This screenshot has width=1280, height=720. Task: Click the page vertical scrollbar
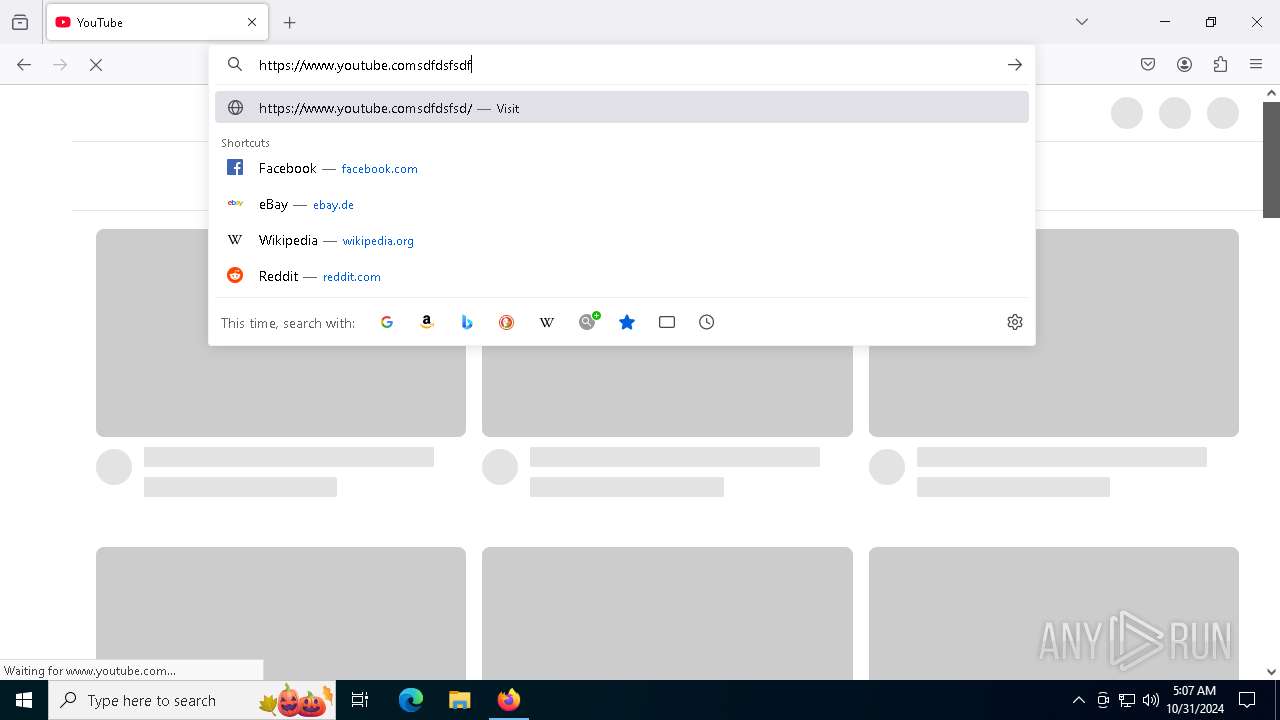pyautogui.click(x=1271, y=160)
